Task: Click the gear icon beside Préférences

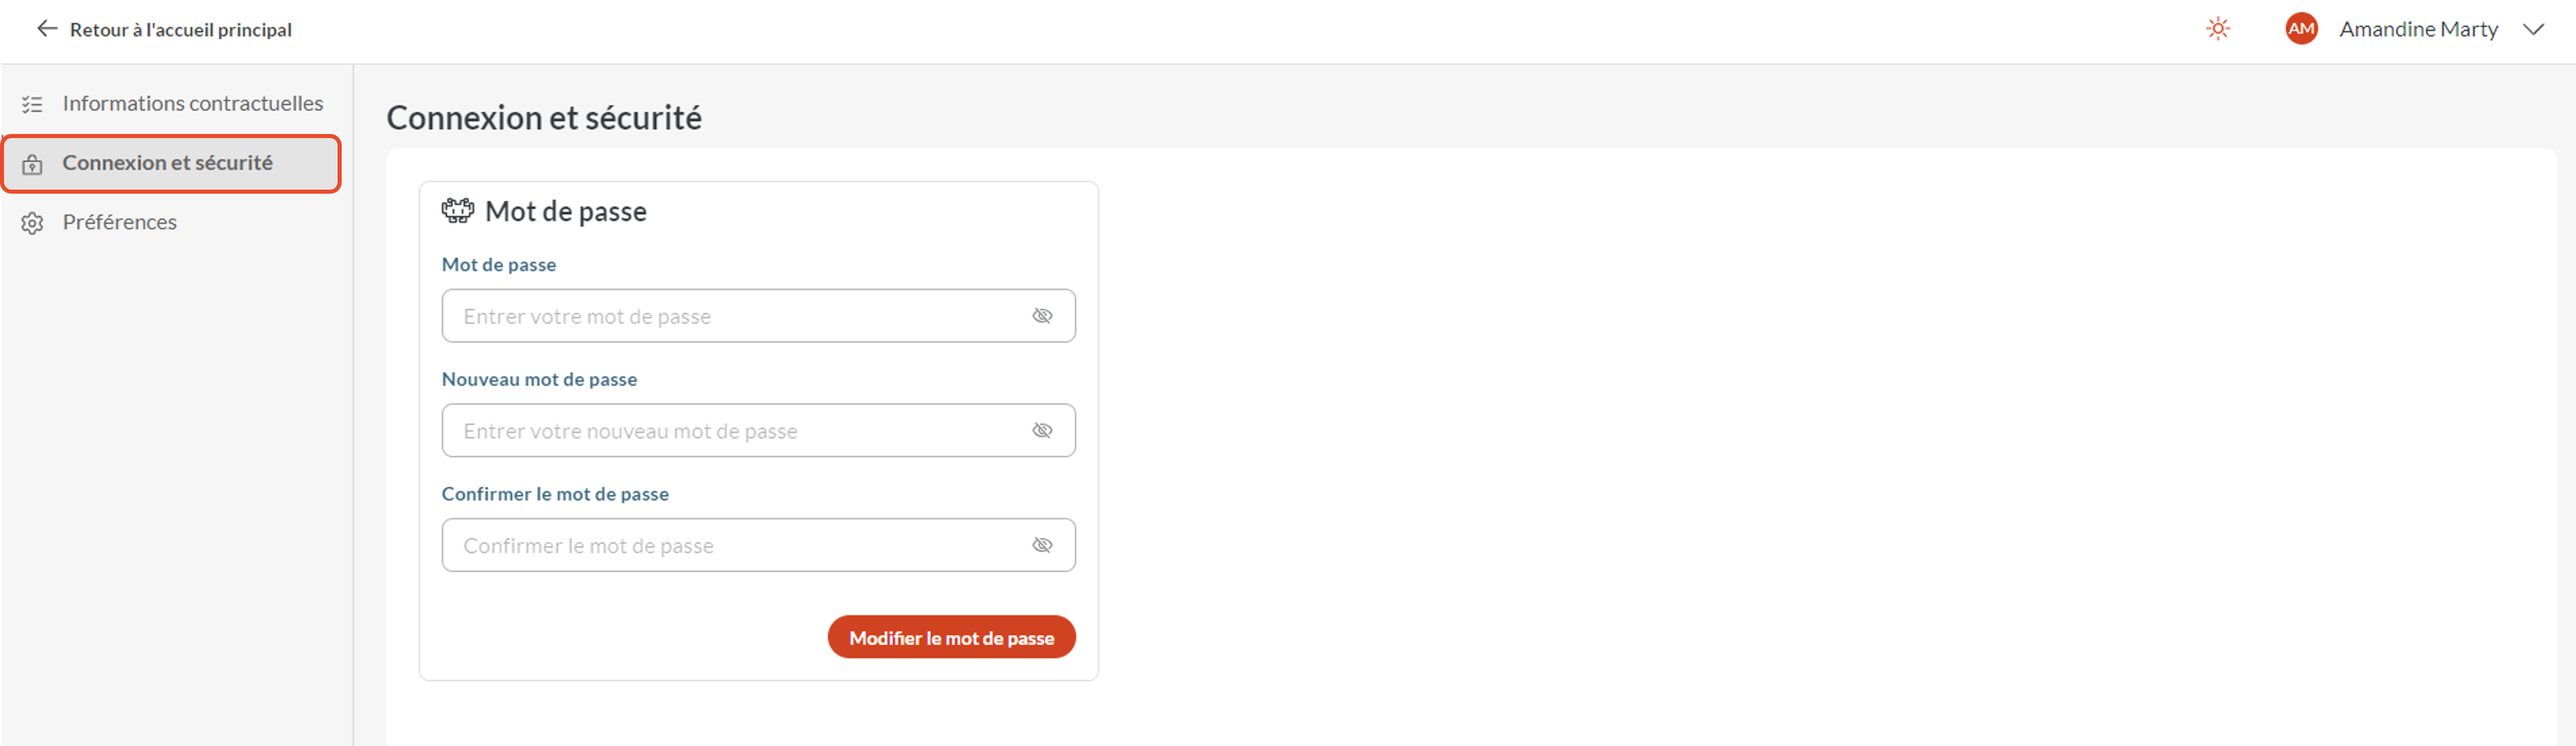Action: coord(32,223)
